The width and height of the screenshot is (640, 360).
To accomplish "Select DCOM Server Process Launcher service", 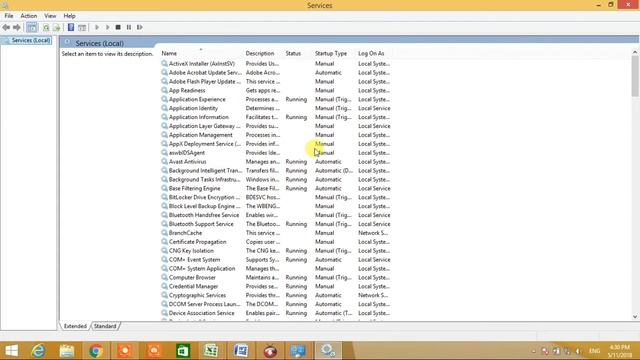I will [276, 304].
